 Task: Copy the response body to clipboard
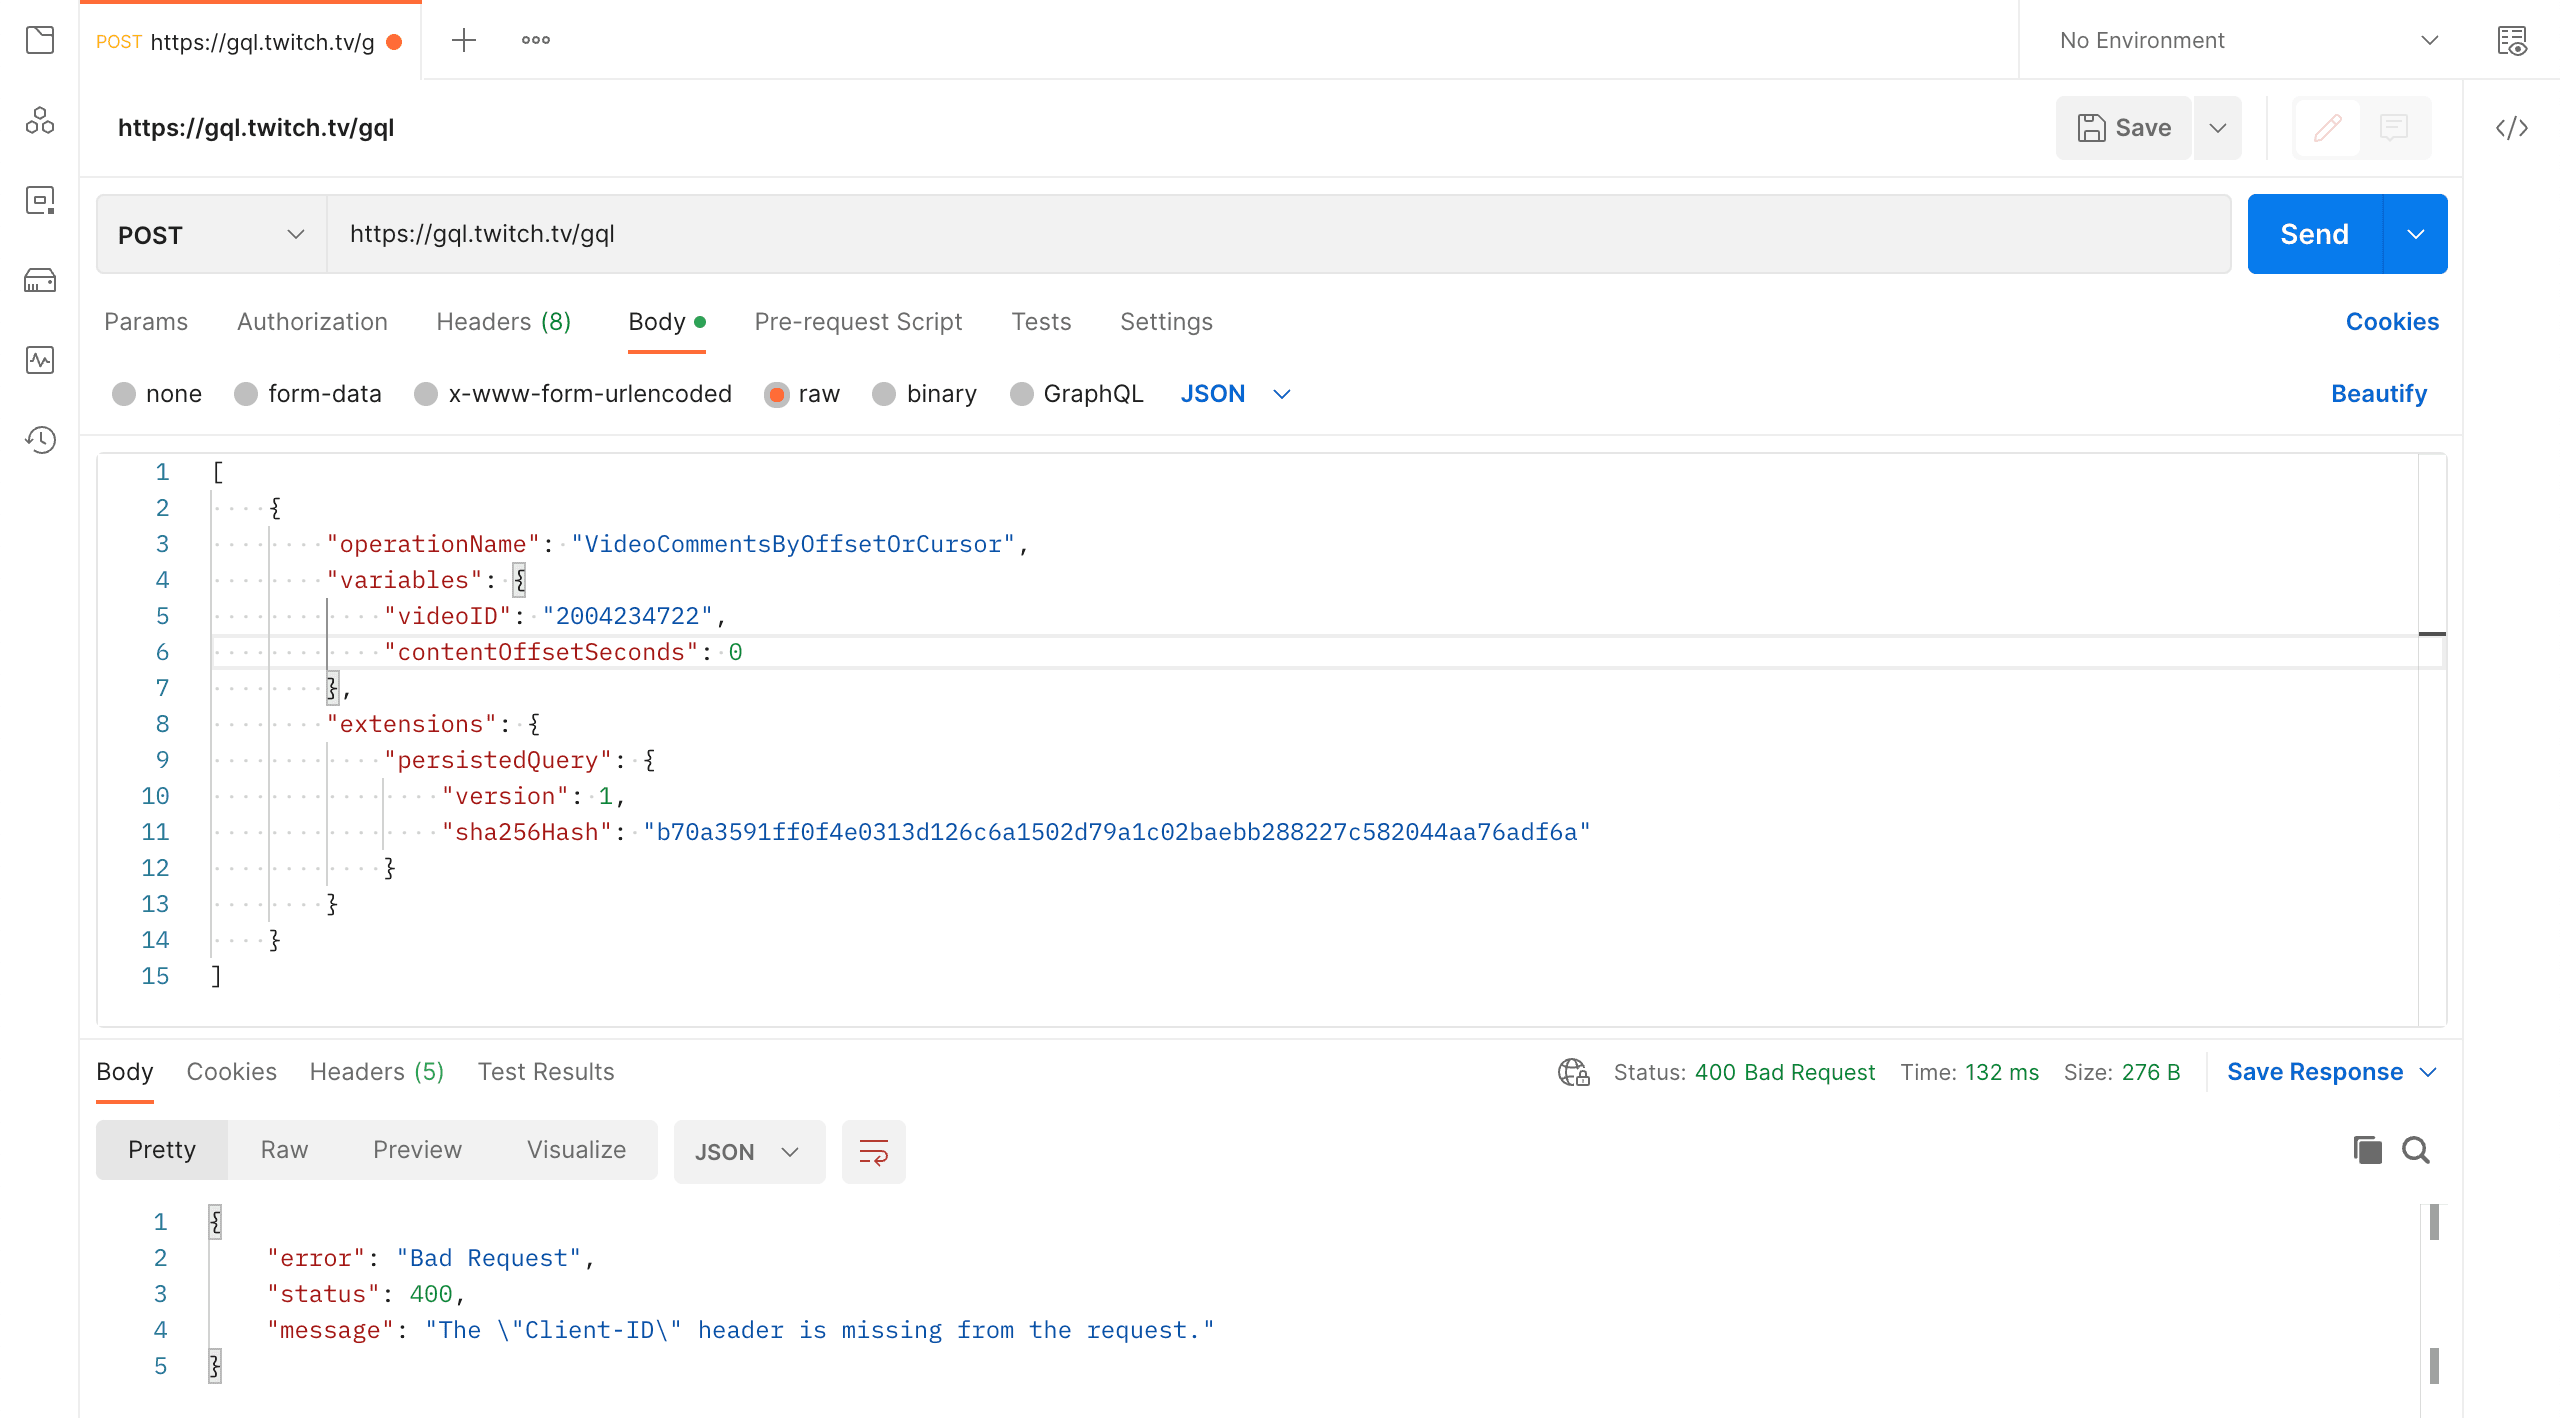(2367, 1150)
